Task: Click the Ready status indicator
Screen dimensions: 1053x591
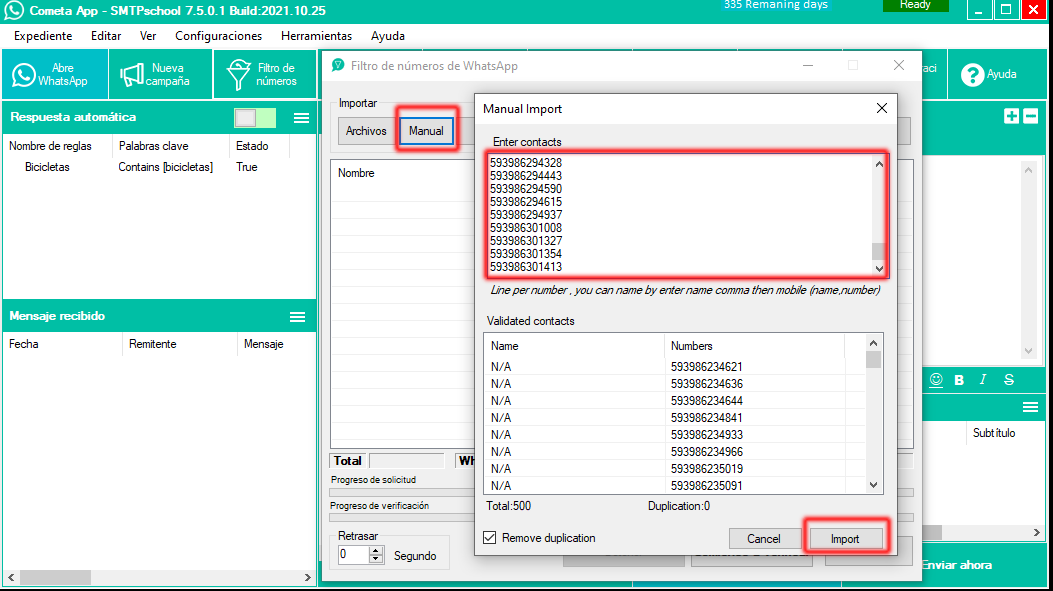Action: (915, 5)
